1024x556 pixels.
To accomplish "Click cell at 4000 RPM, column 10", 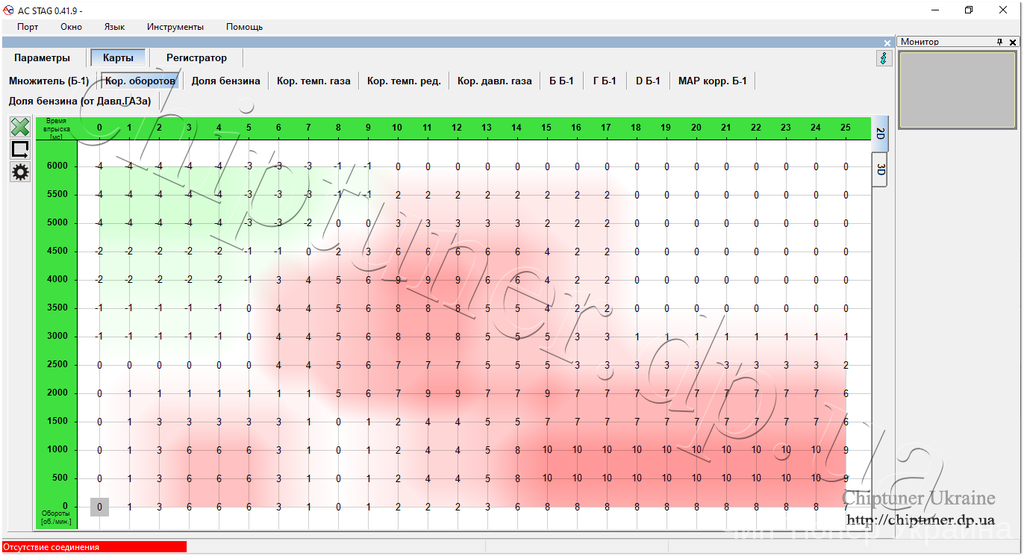I will [x=398, y=280].
